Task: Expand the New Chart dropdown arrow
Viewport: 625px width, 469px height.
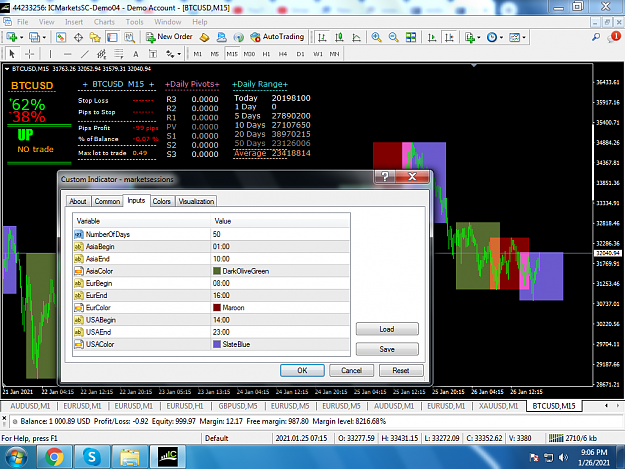Action: pos(21,37)
